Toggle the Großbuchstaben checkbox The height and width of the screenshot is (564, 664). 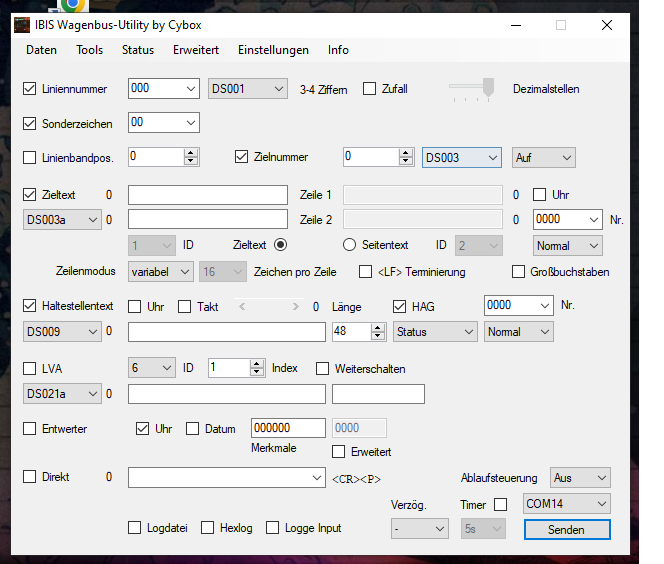tap(518, 272)
